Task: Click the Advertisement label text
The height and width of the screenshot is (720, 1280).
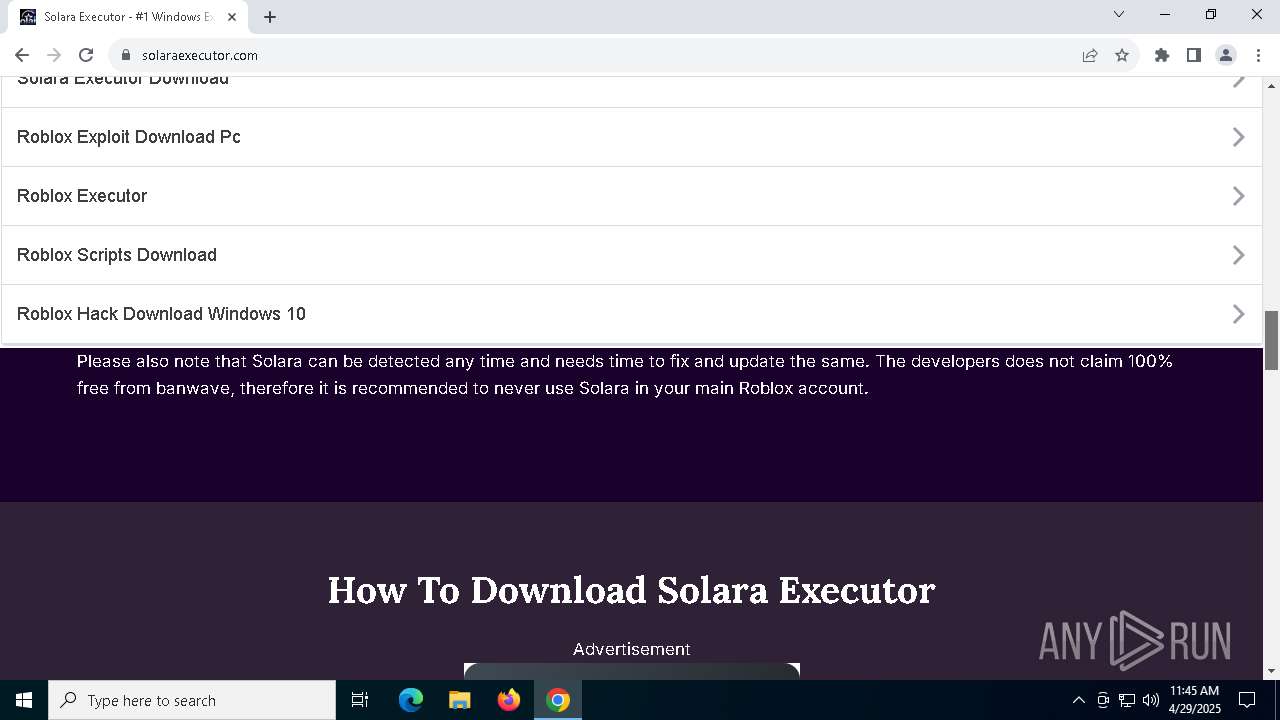Action: (x=631, y=649)
